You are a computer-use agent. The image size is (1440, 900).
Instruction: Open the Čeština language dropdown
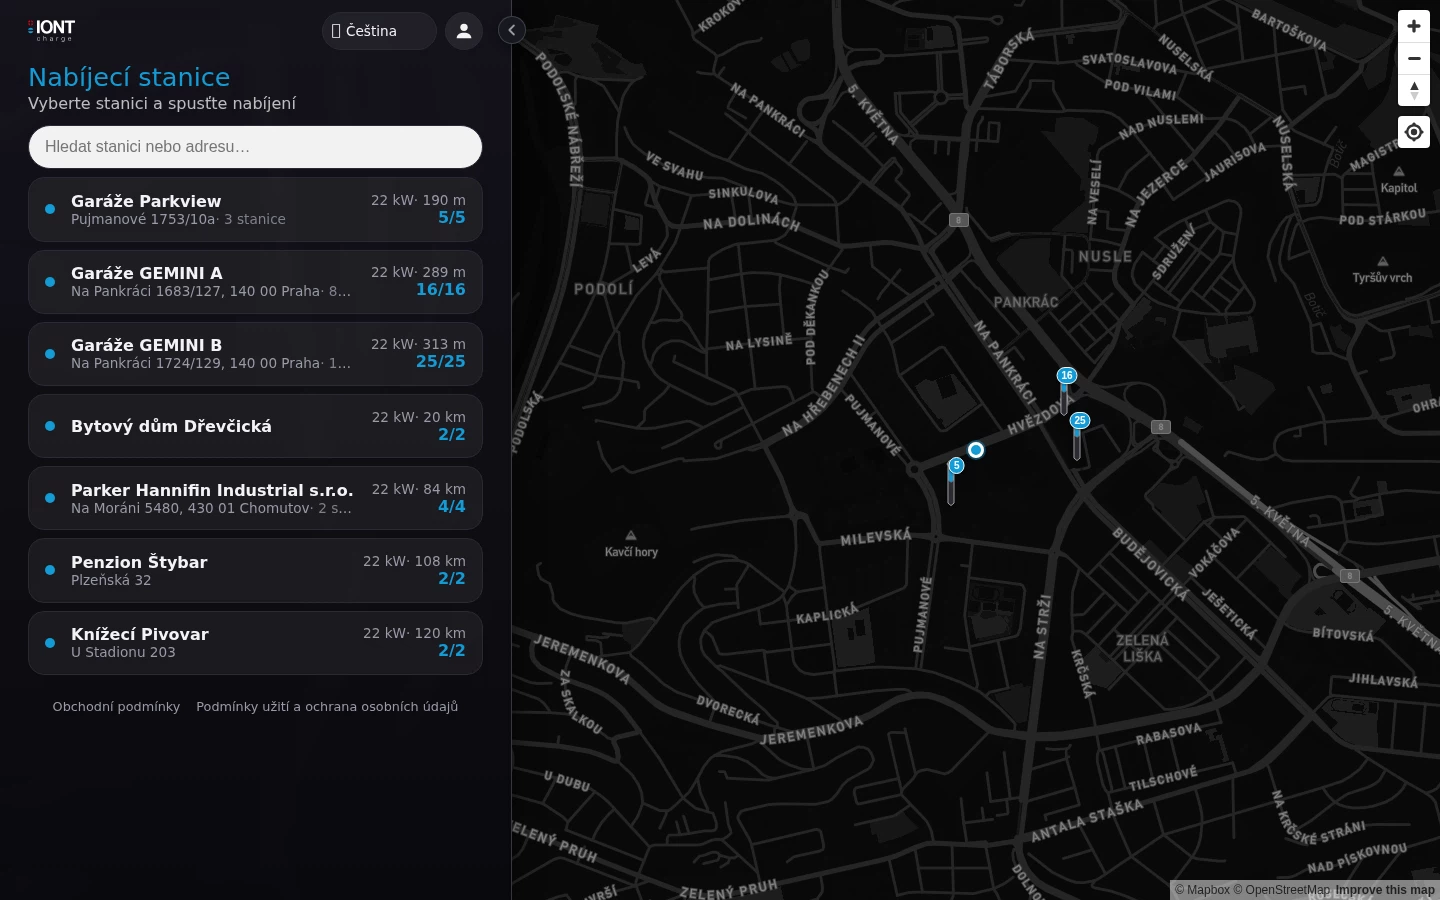pos(379,31)
